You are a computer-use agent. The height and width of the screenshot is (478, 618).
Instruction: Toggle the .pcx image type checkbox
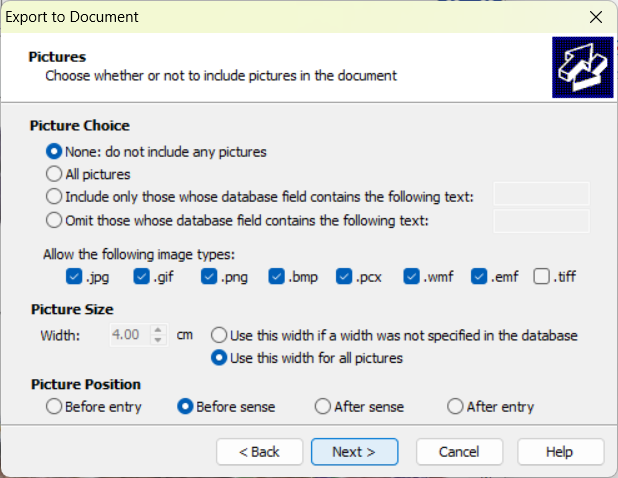[x=345, y=277]
